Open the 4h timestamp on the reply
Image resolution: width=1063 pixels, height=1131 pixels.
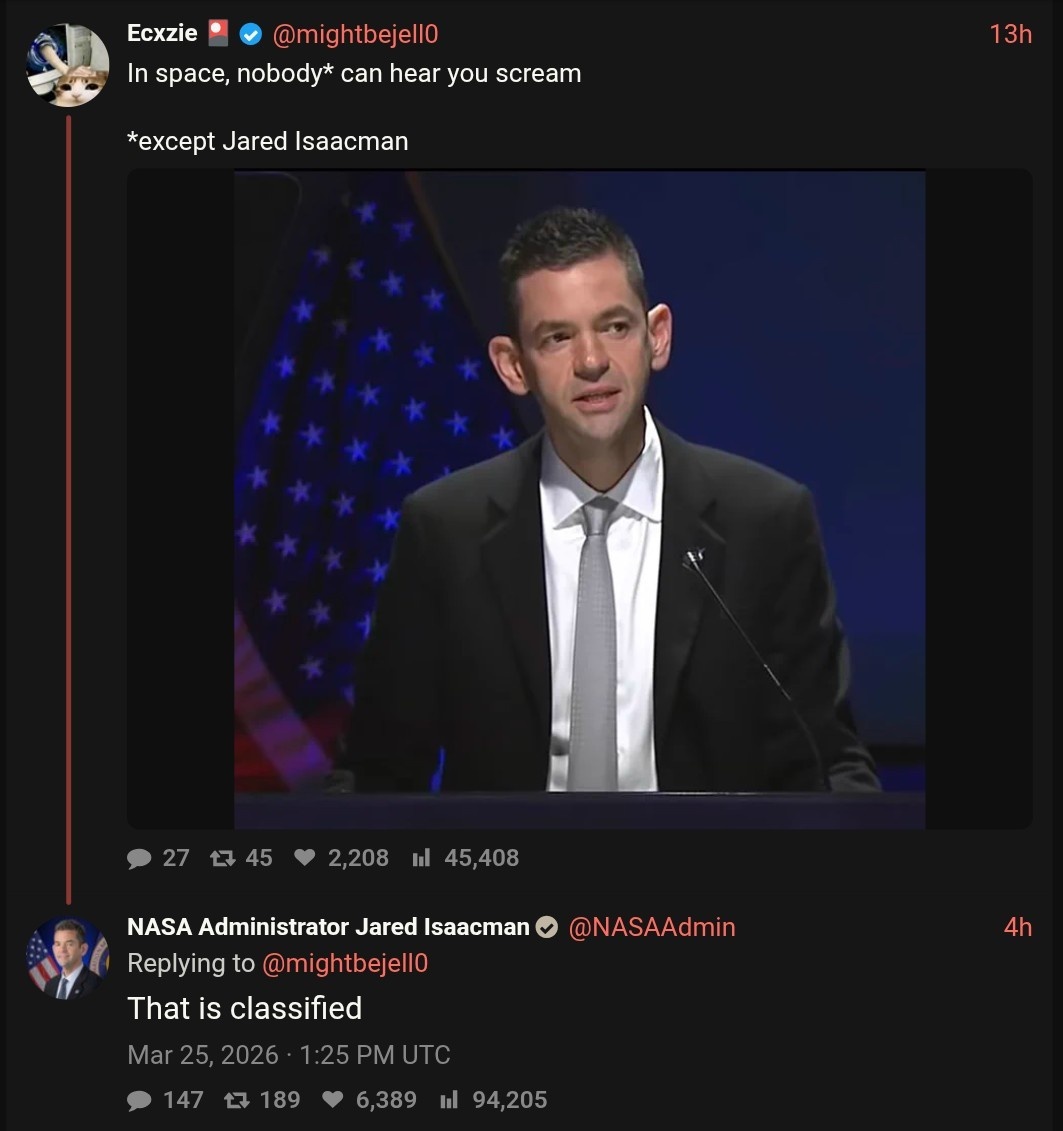click(x=1018, y=927)
